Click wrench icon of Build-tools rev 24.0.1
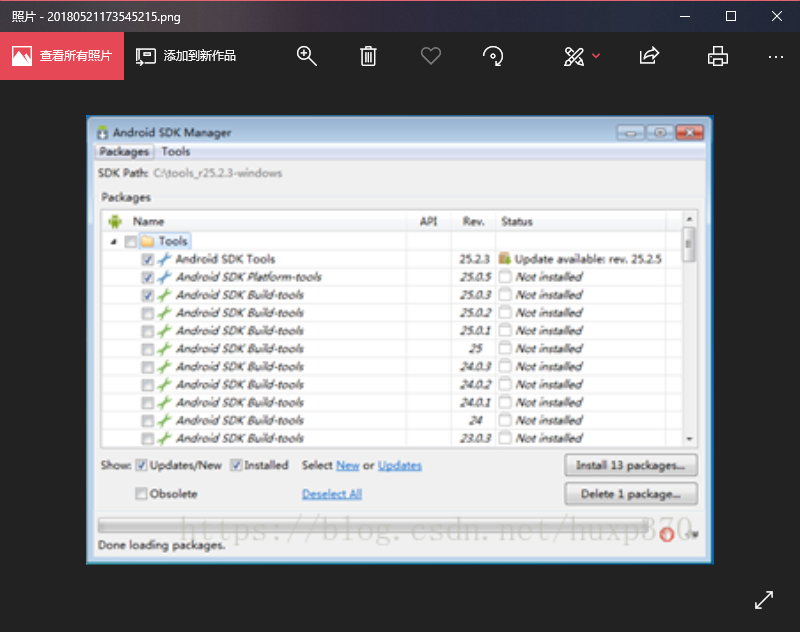This screenshot has width=800, height=632. [164, 402]
